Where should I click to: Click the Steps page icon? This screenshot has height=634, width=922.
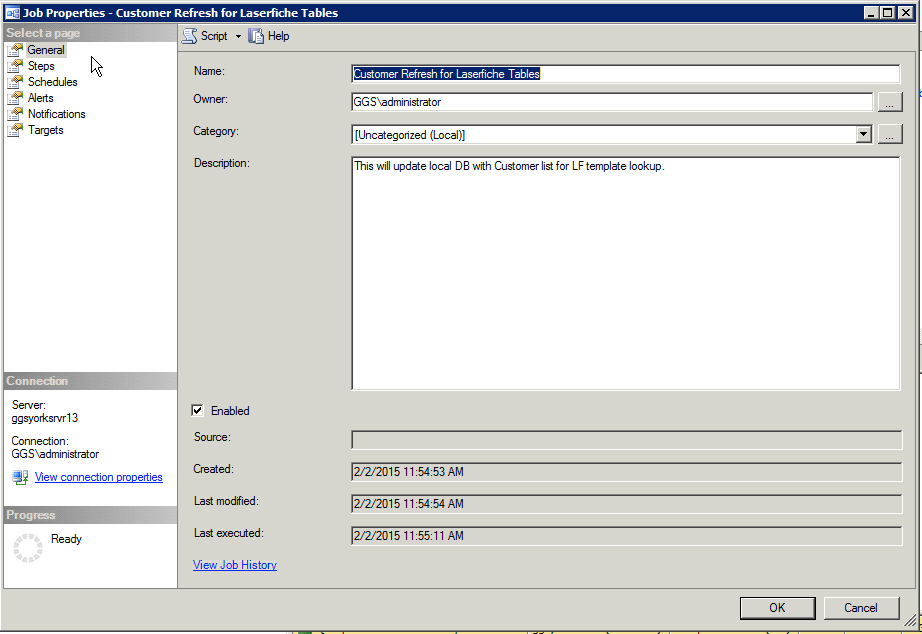(x=15, y=66)
